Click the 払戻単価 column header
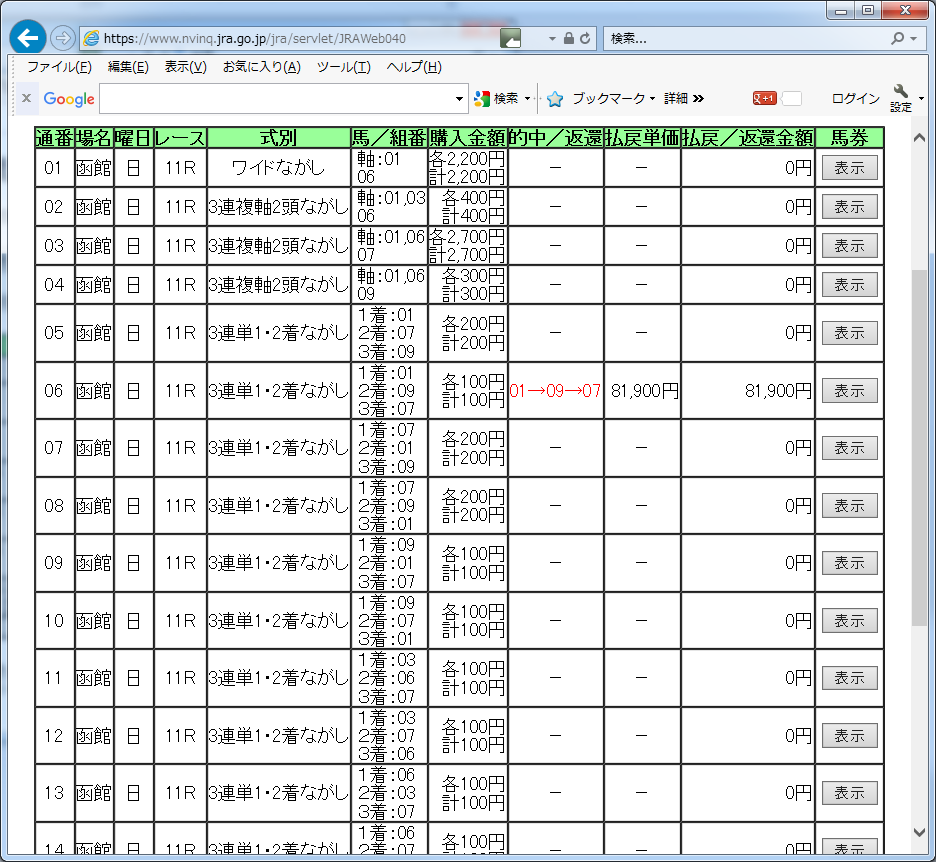 coord(642,138)
